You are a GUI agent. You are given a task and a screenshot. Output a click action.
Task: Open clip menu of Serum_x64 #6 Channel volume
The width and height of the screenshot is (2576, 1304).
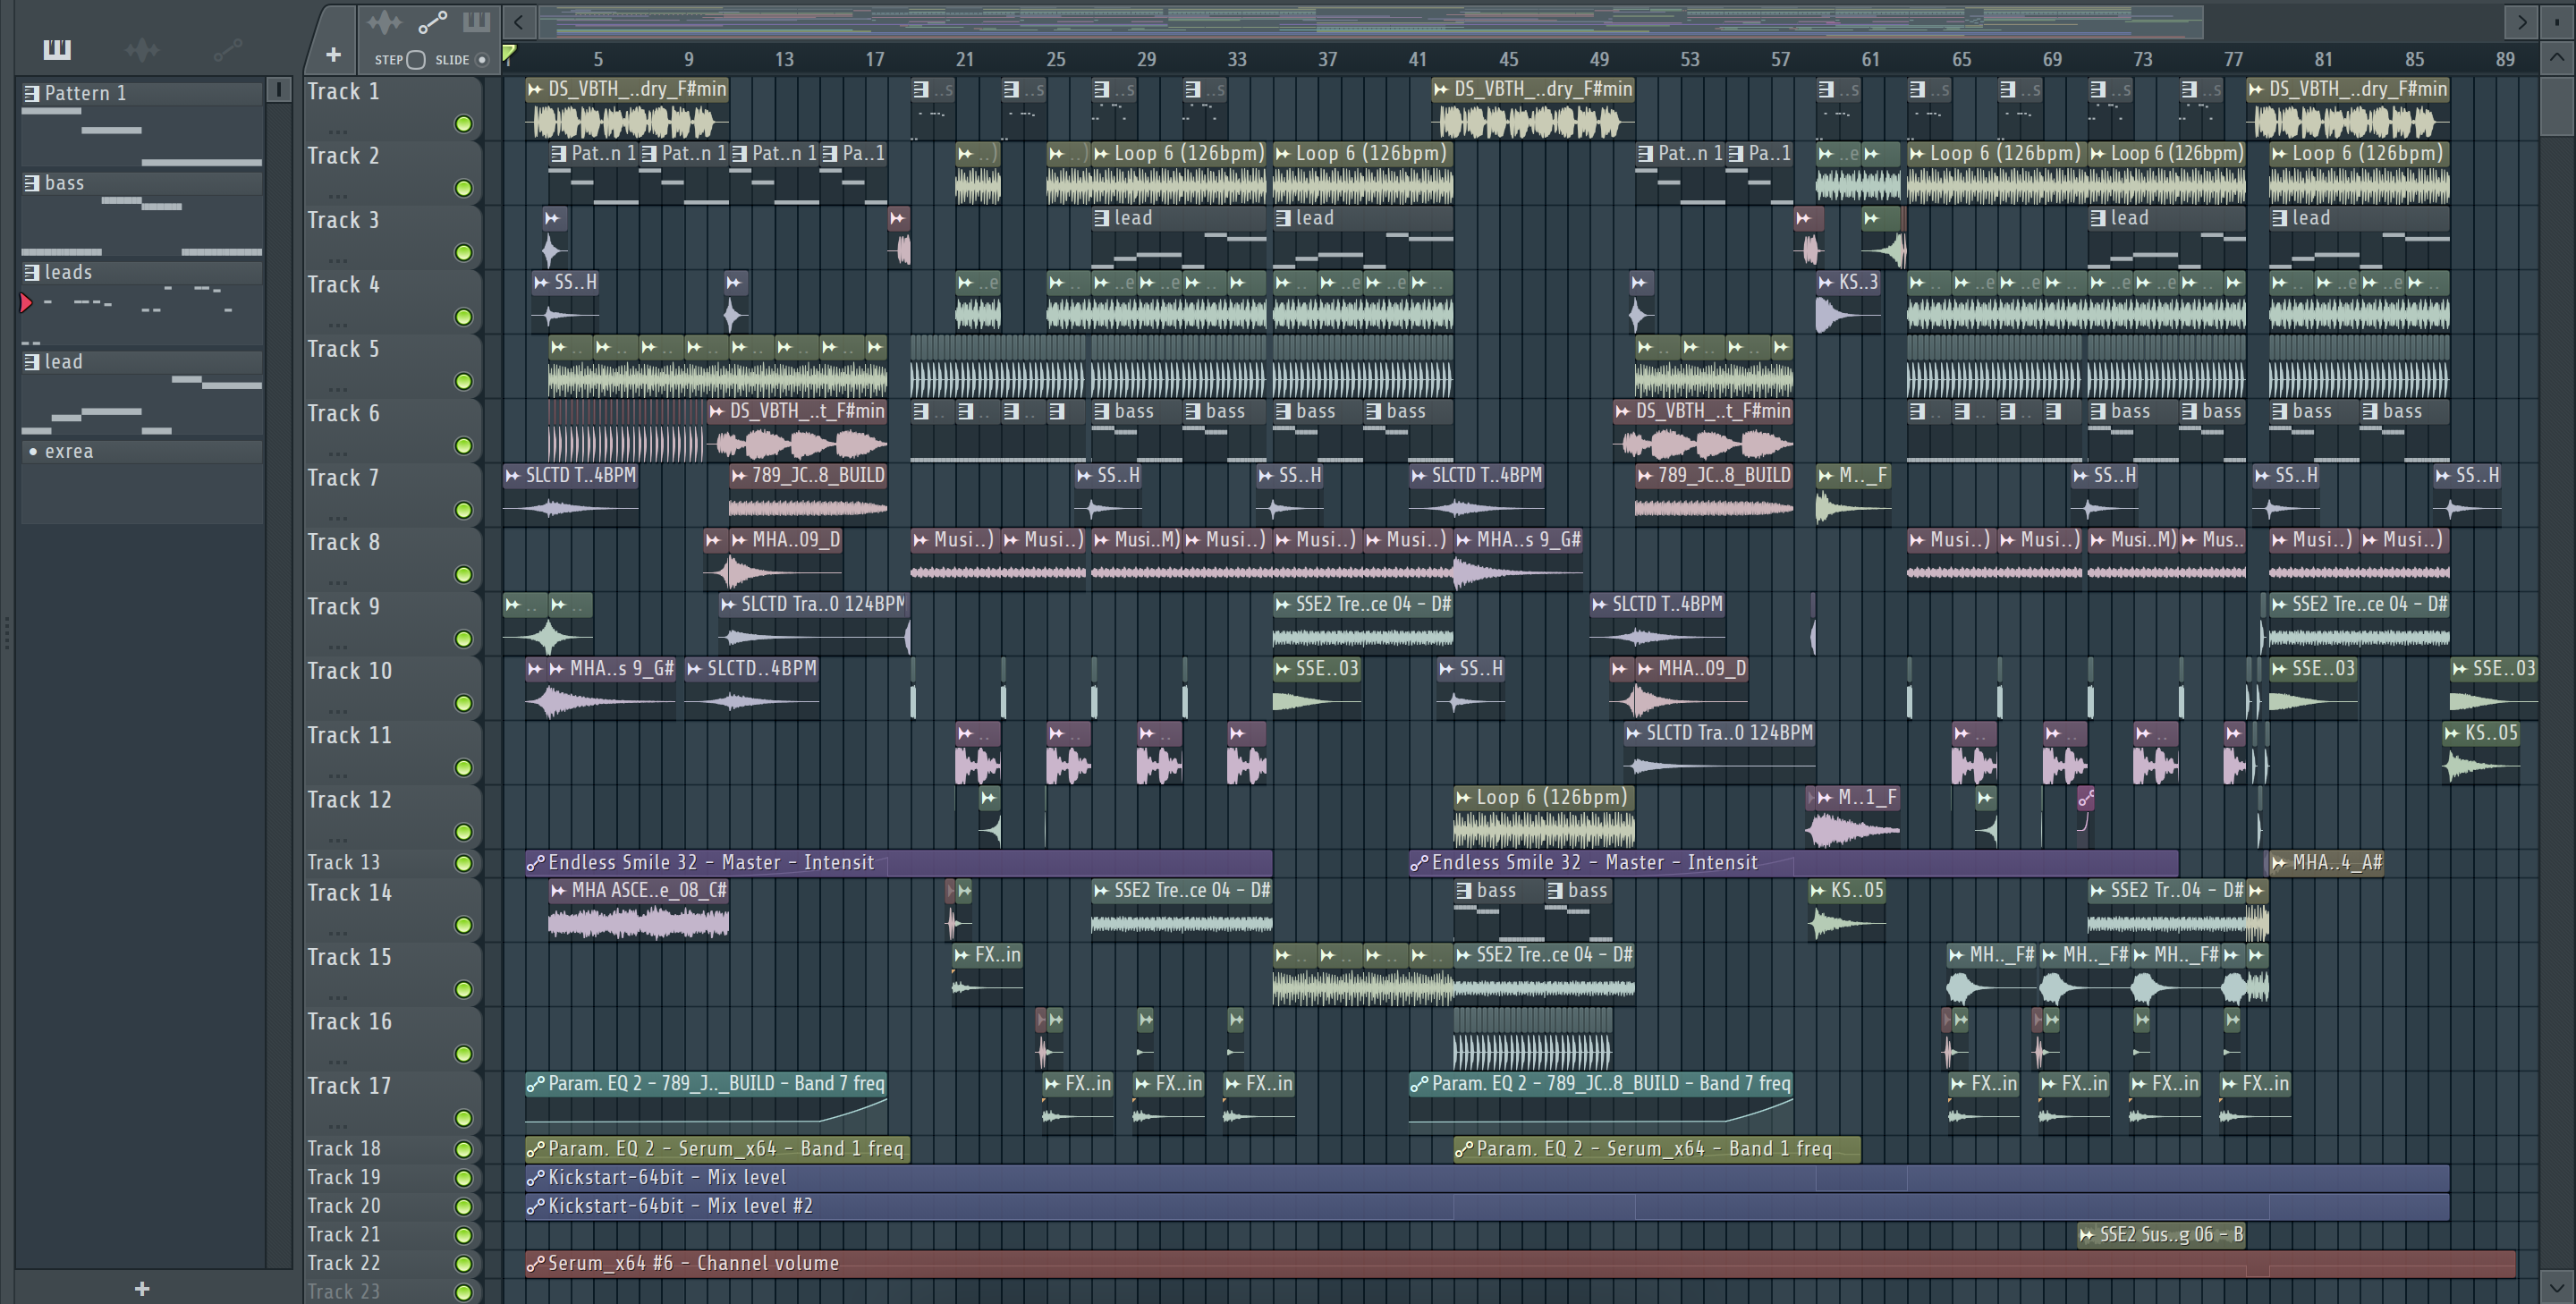point(536,1264)
